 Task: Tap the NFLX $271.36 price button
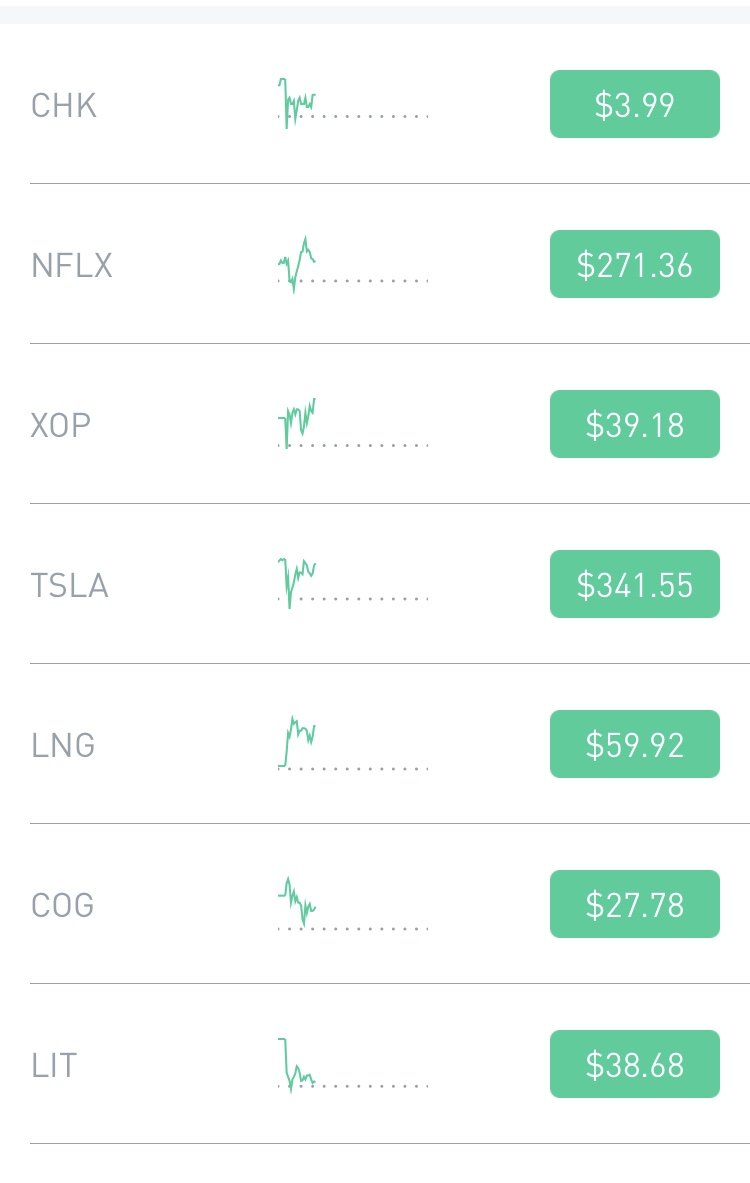(x=635, y=264)
